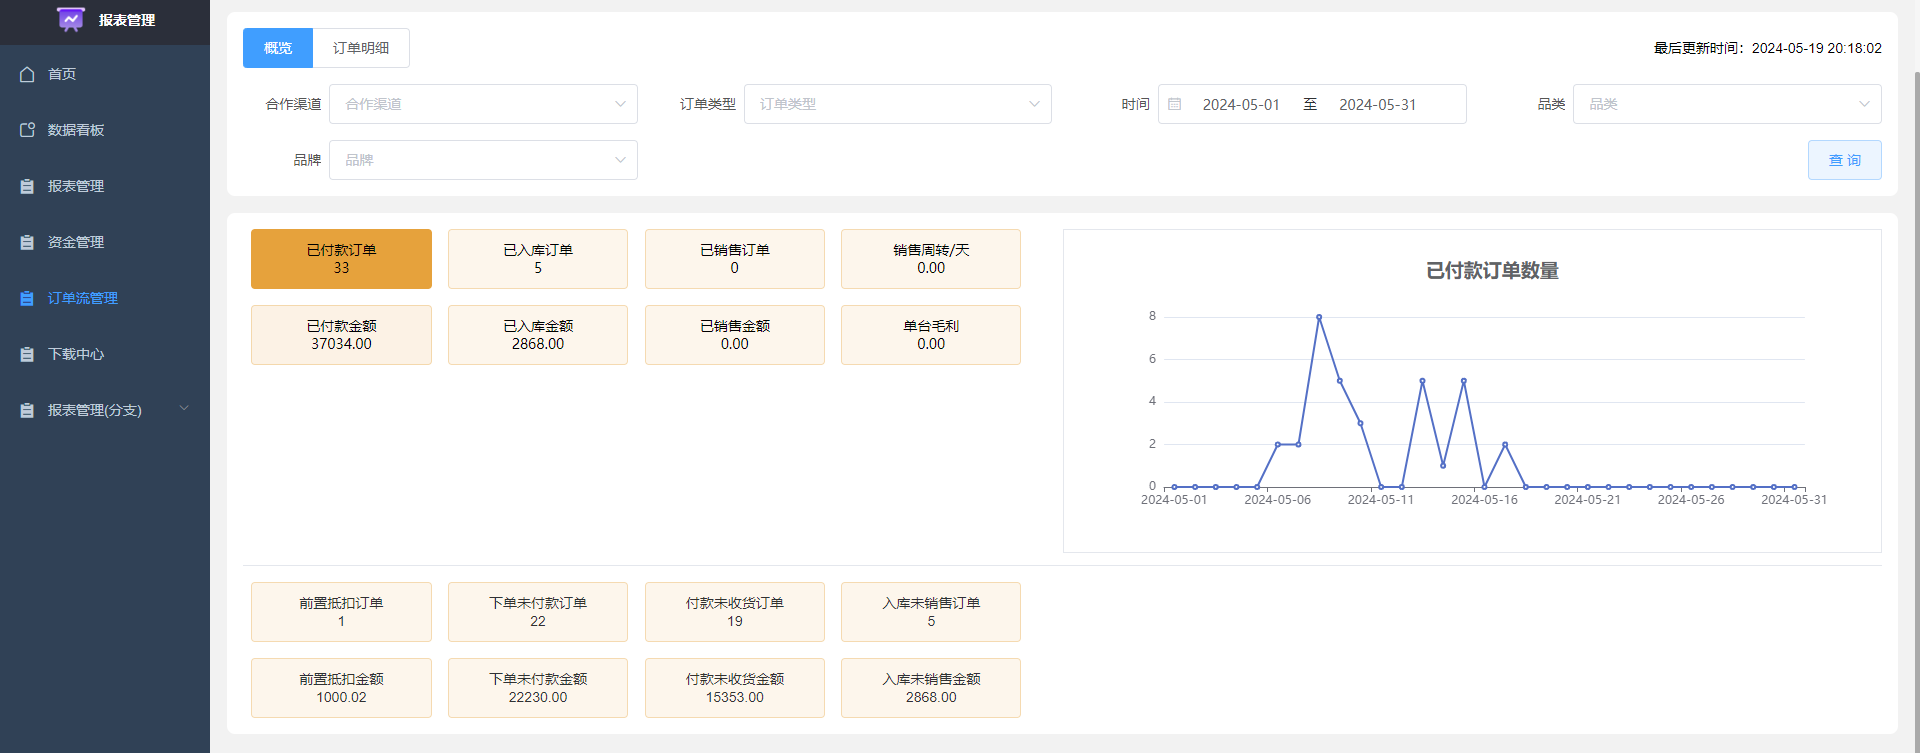Click the 已付款订单数量 chart title
This screenshot has height=753, width=1920.
click(1492, 271)
